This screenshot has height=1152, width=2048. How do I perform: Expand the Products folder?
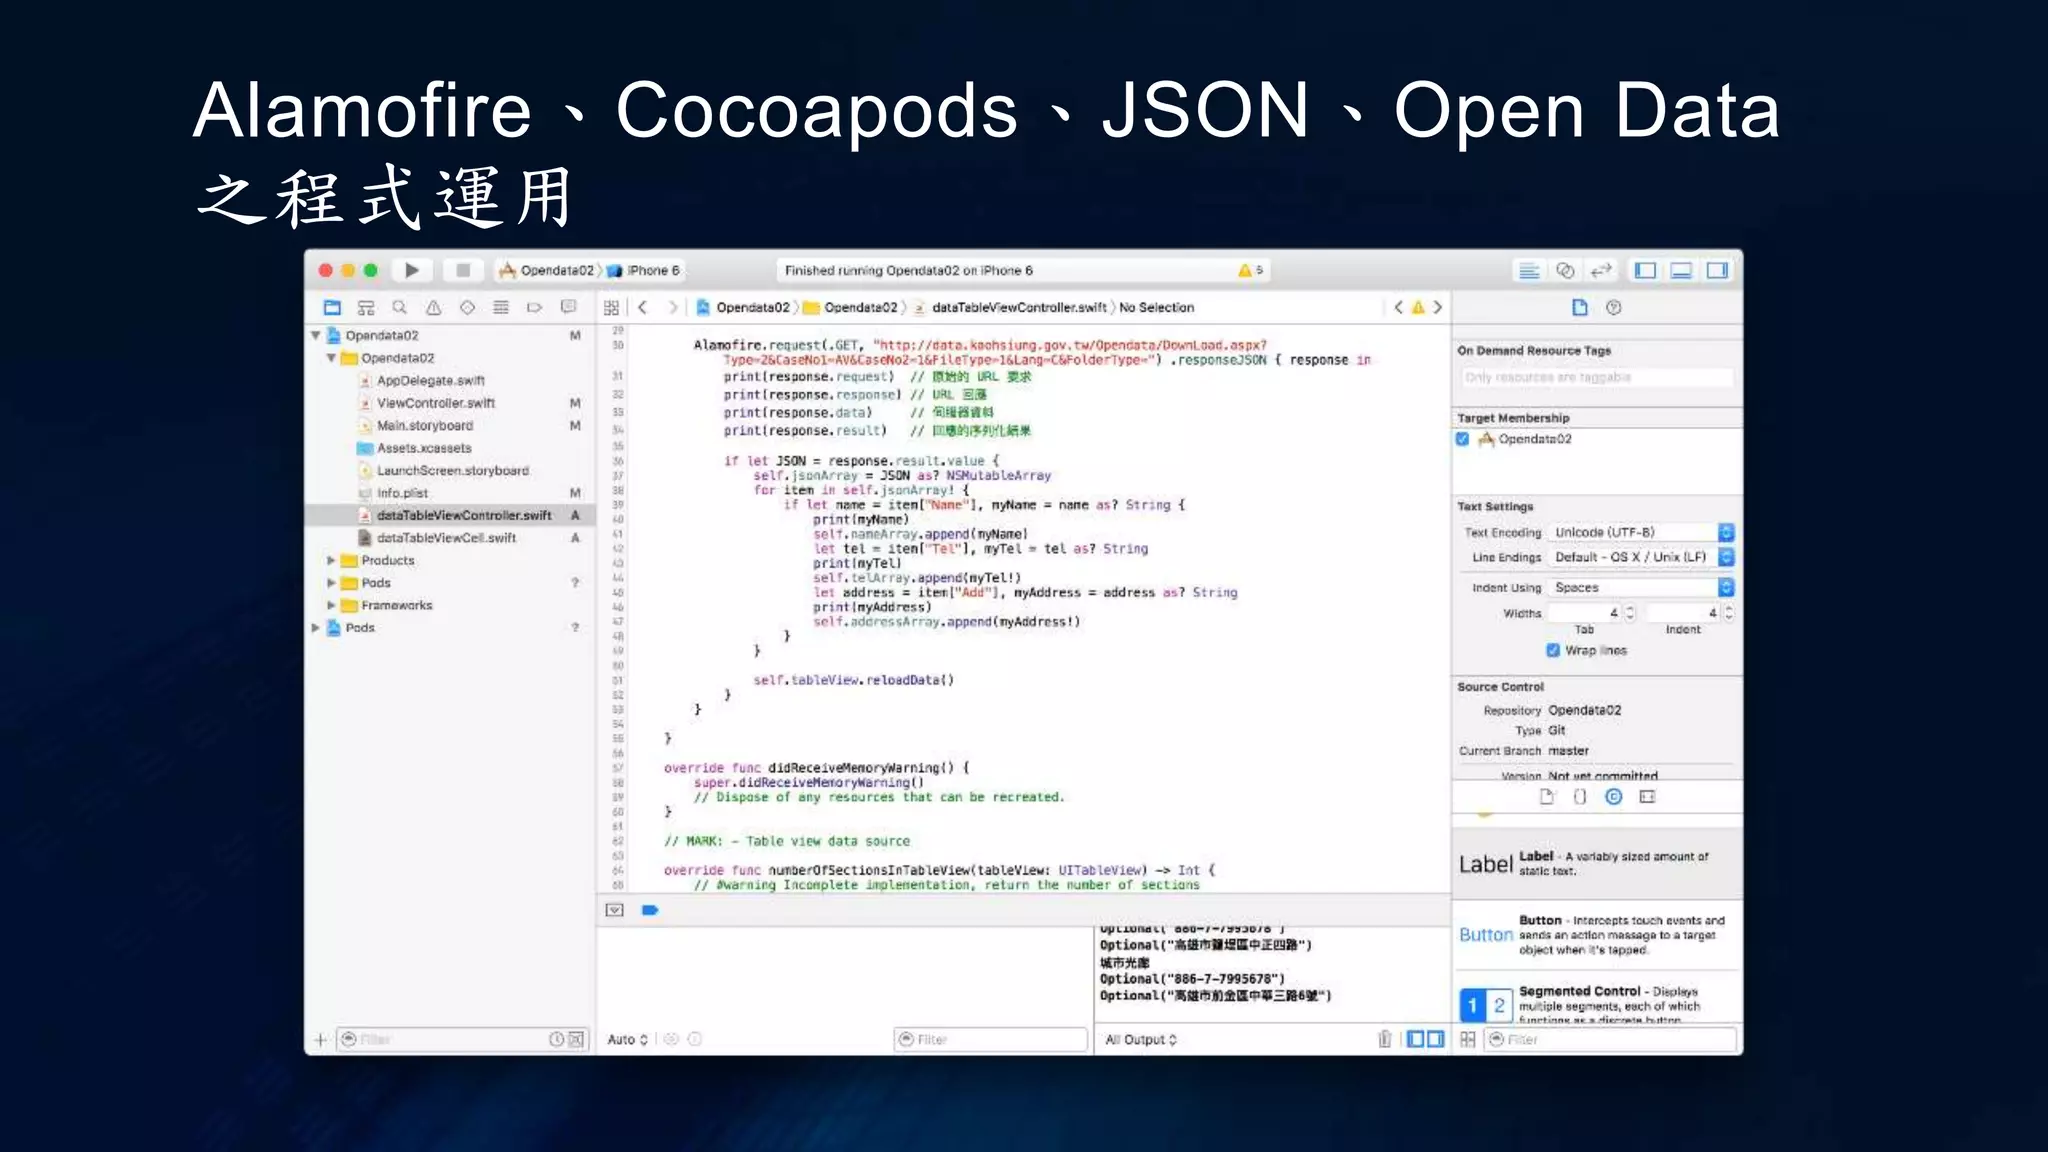point(331,560)
